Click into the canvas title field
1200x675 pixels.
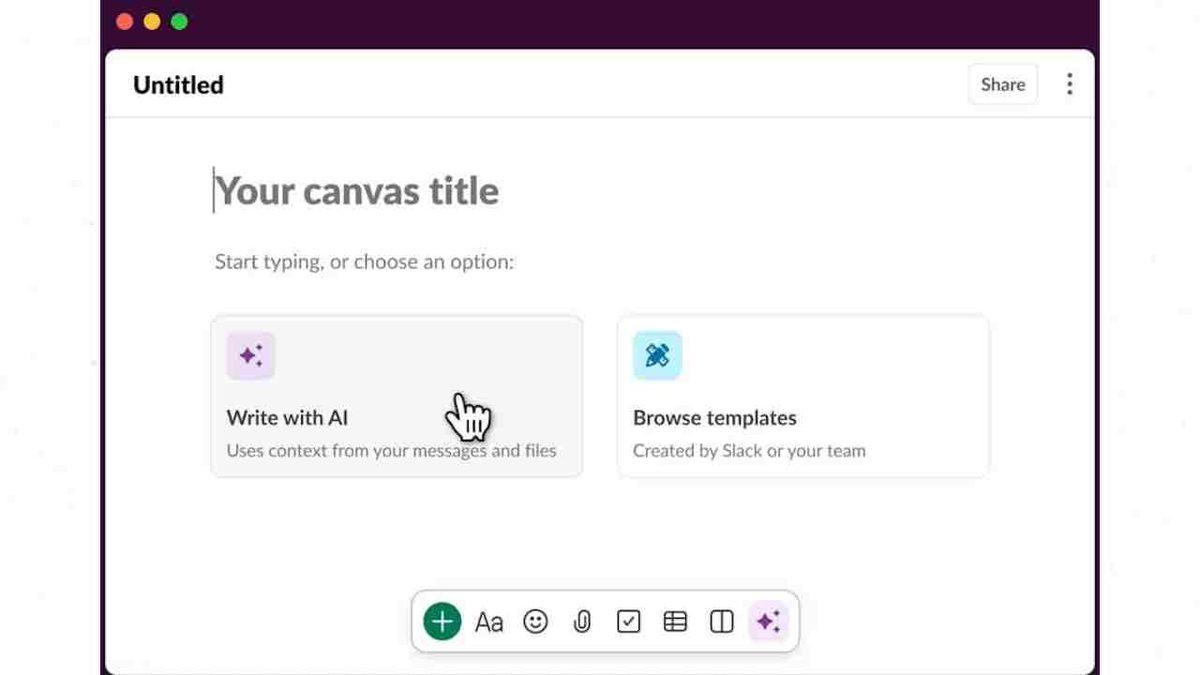[355, 190]
